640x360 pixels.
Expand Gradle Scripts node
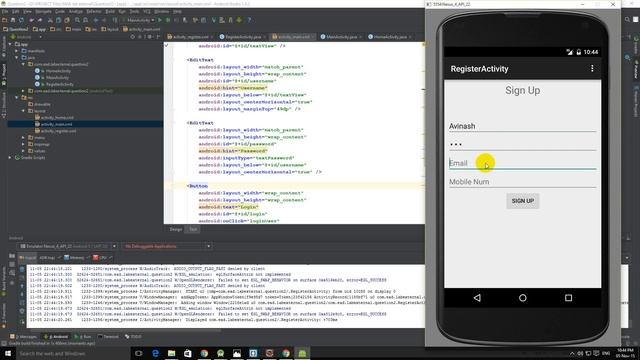(x=10, y=158)
